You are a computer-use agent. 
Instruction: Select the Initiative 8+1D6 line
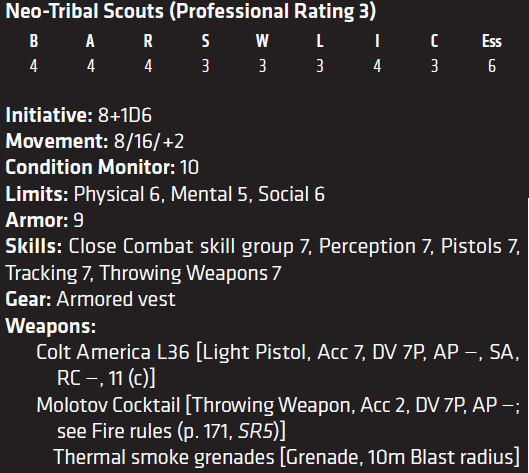(79, 115)
